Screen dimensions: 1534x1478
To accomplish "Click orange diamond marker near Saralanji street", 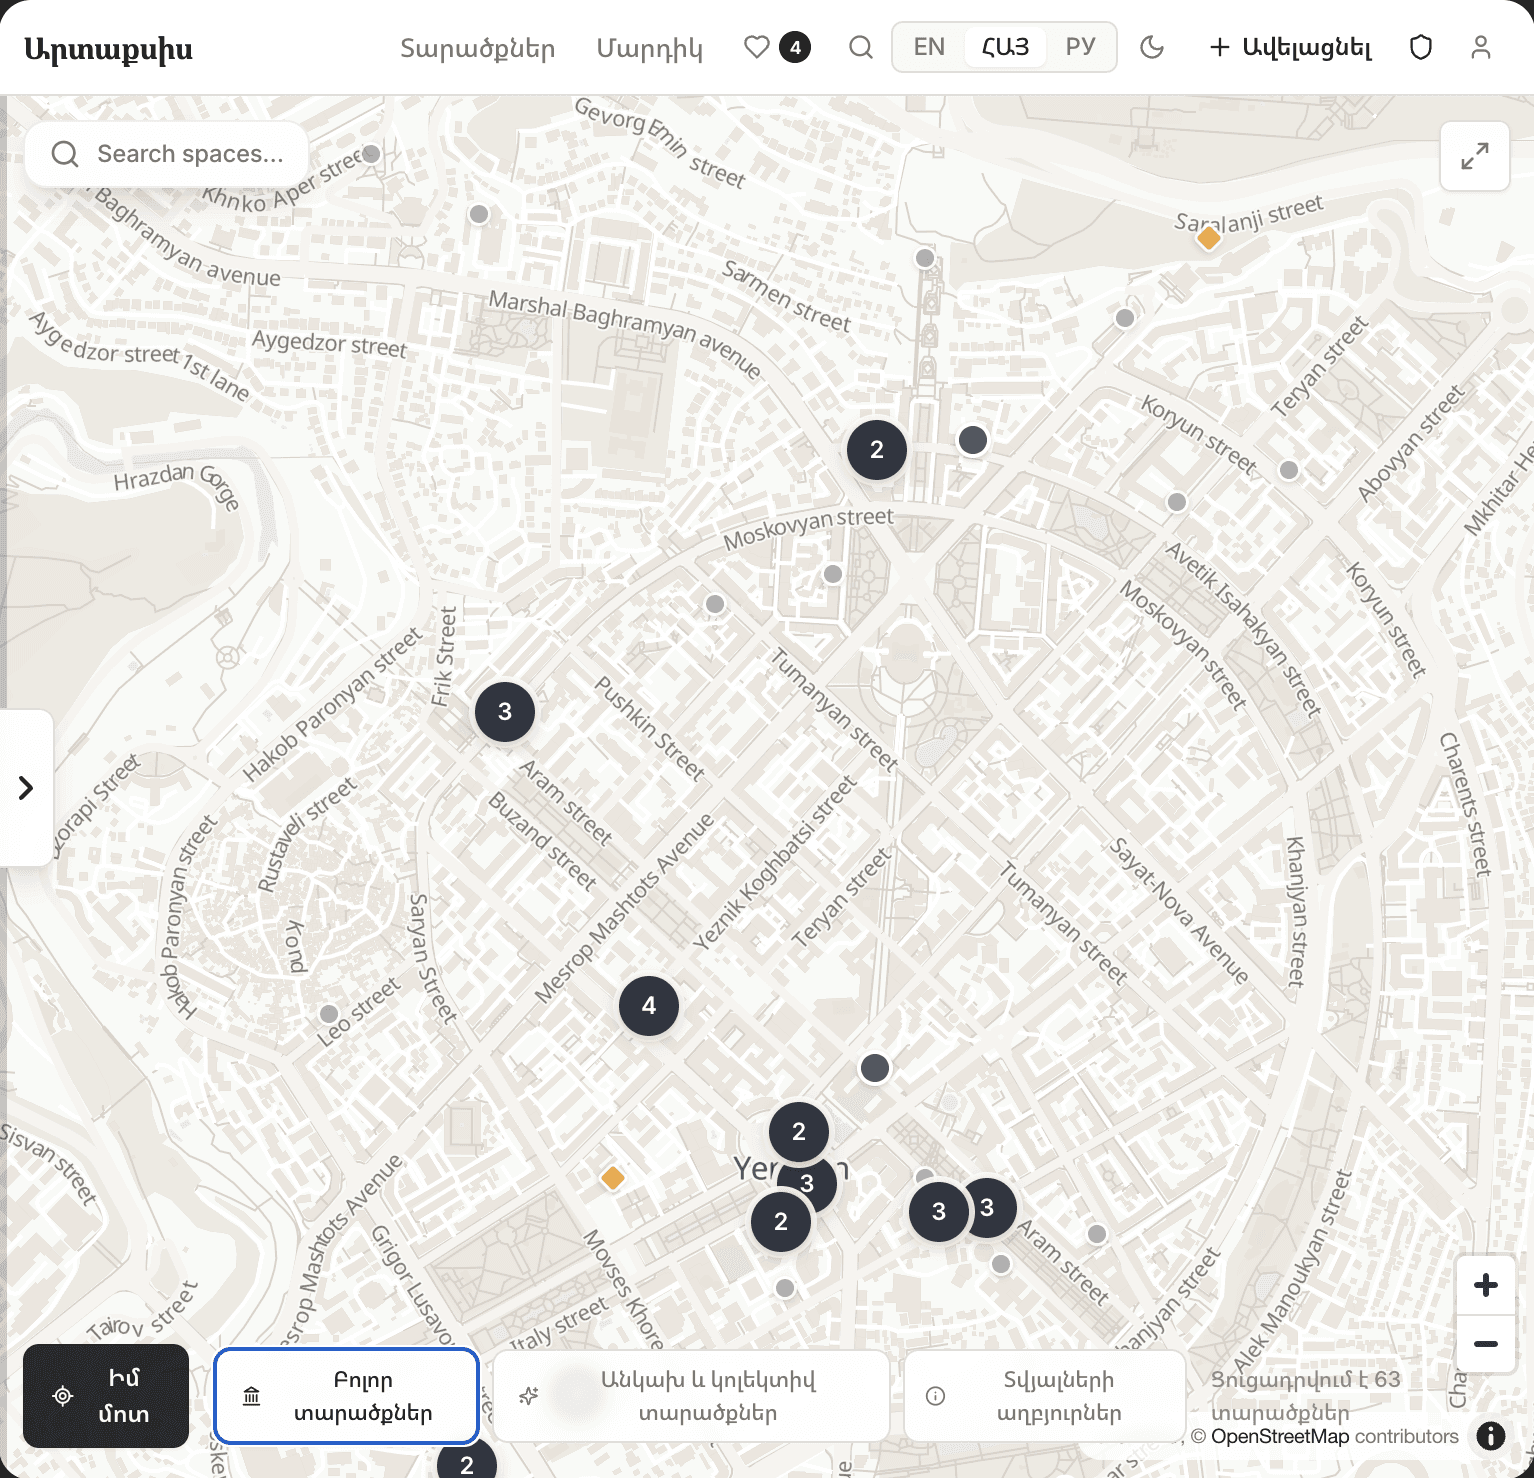I will click(x=1209, y=238).
